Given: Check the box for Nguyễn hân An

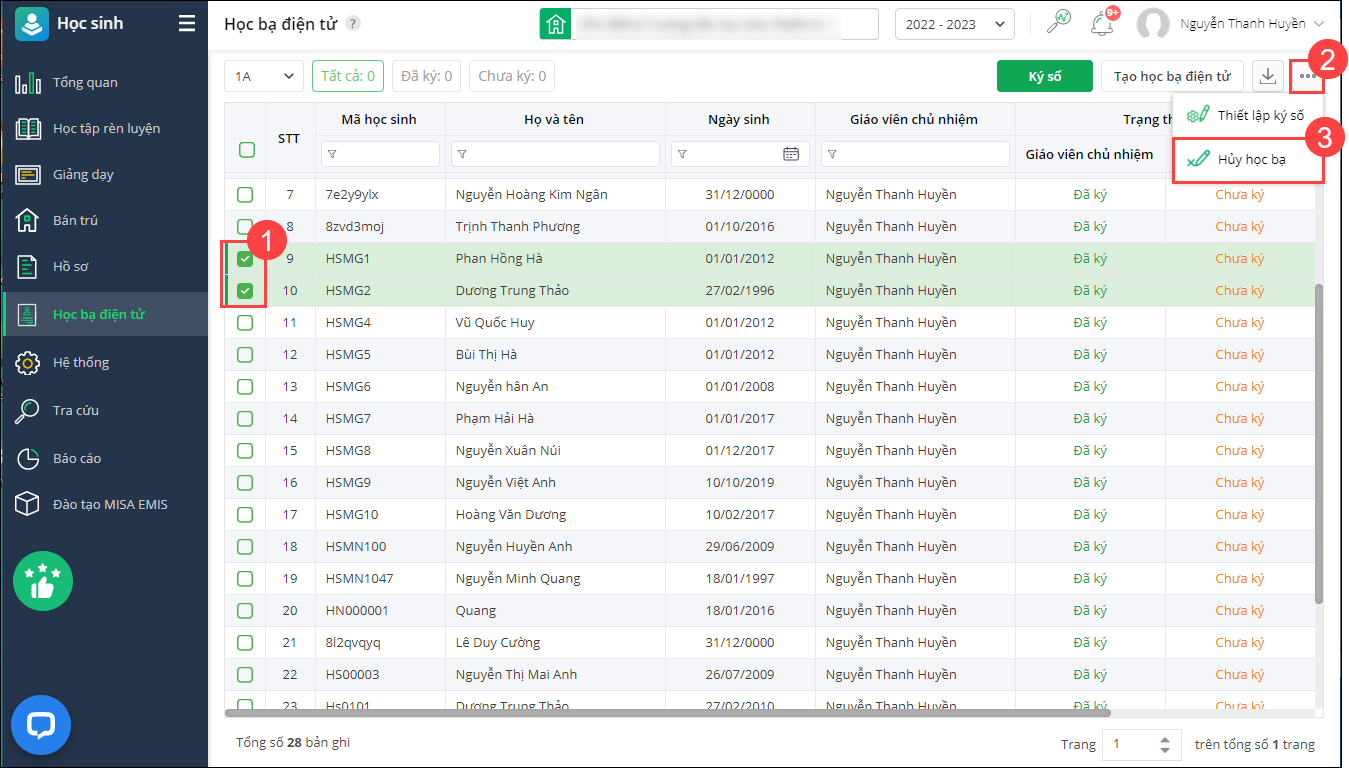Looking at the screenshot, I should tap(245, 386).
